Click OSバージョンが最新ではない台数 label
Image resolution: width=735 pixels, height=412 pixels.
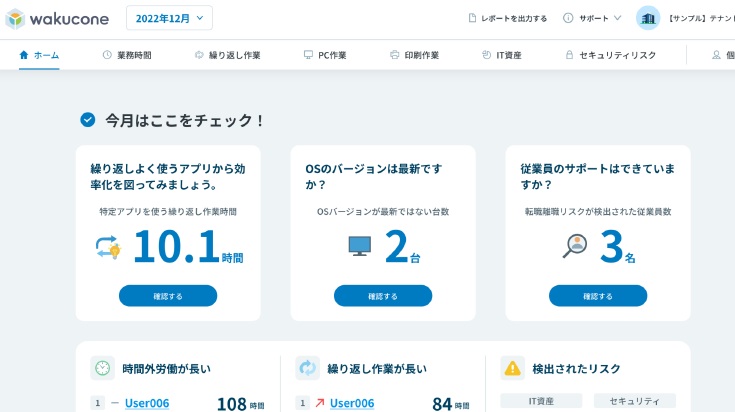383,211
